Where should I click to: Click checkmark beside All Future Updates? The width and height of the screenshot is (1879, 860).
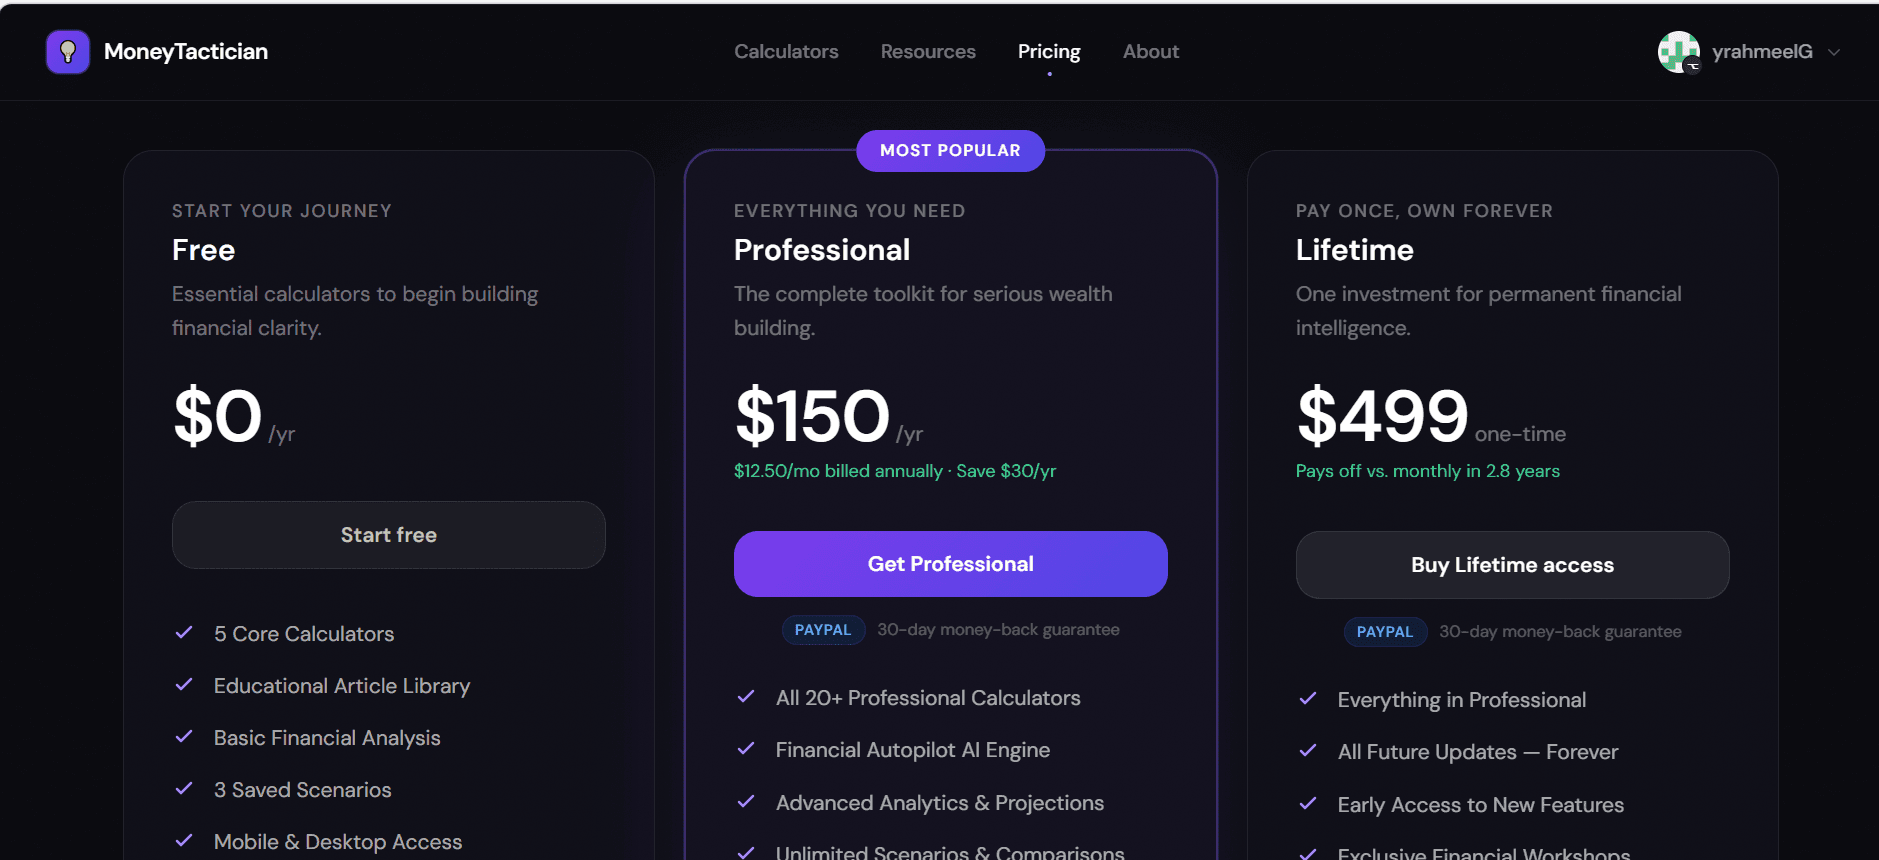1308,751
